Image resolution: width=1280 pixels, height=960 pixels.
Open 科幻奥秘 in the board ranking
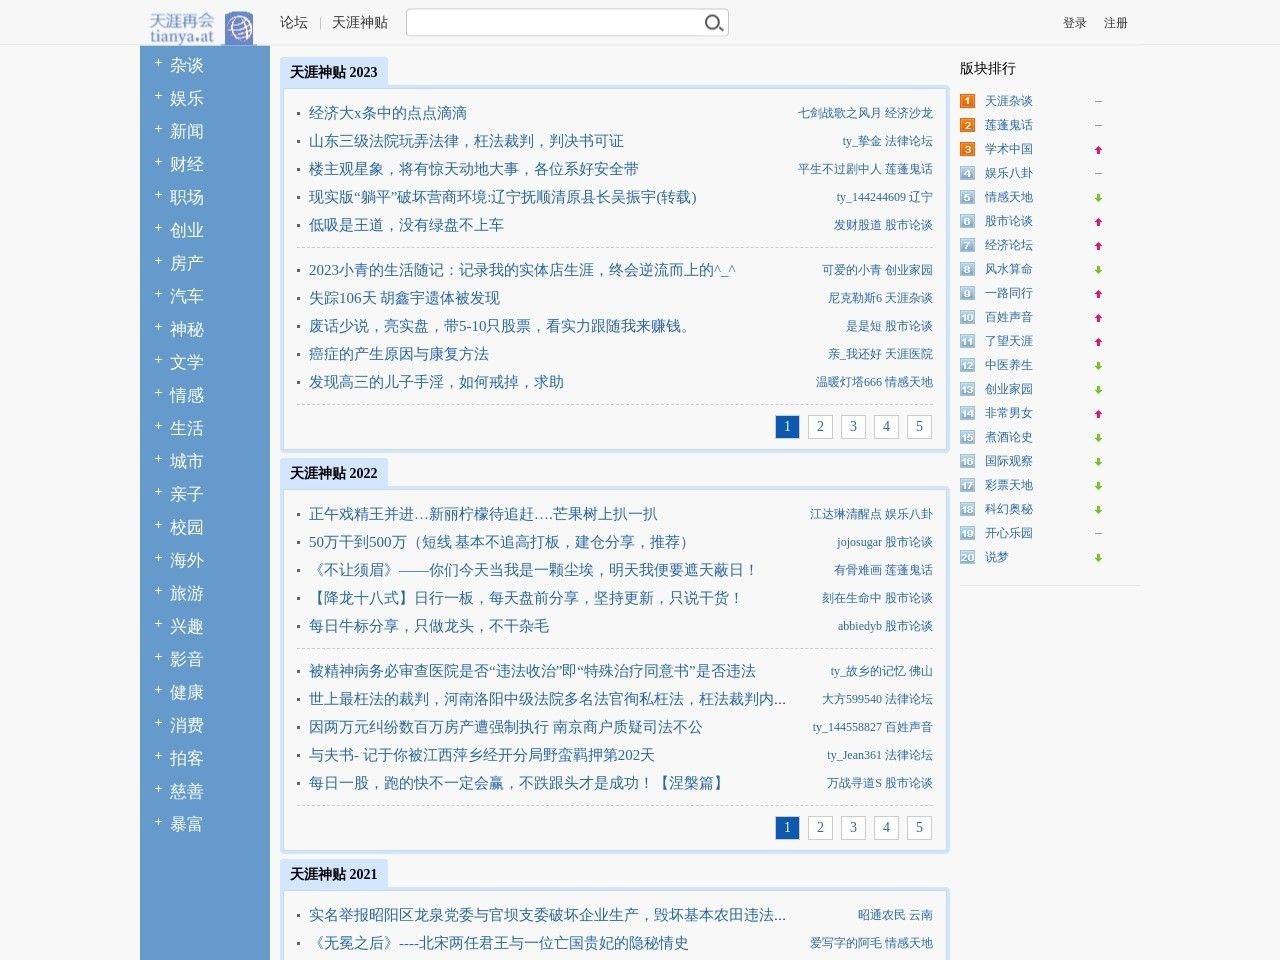[x=1009, y=509]
